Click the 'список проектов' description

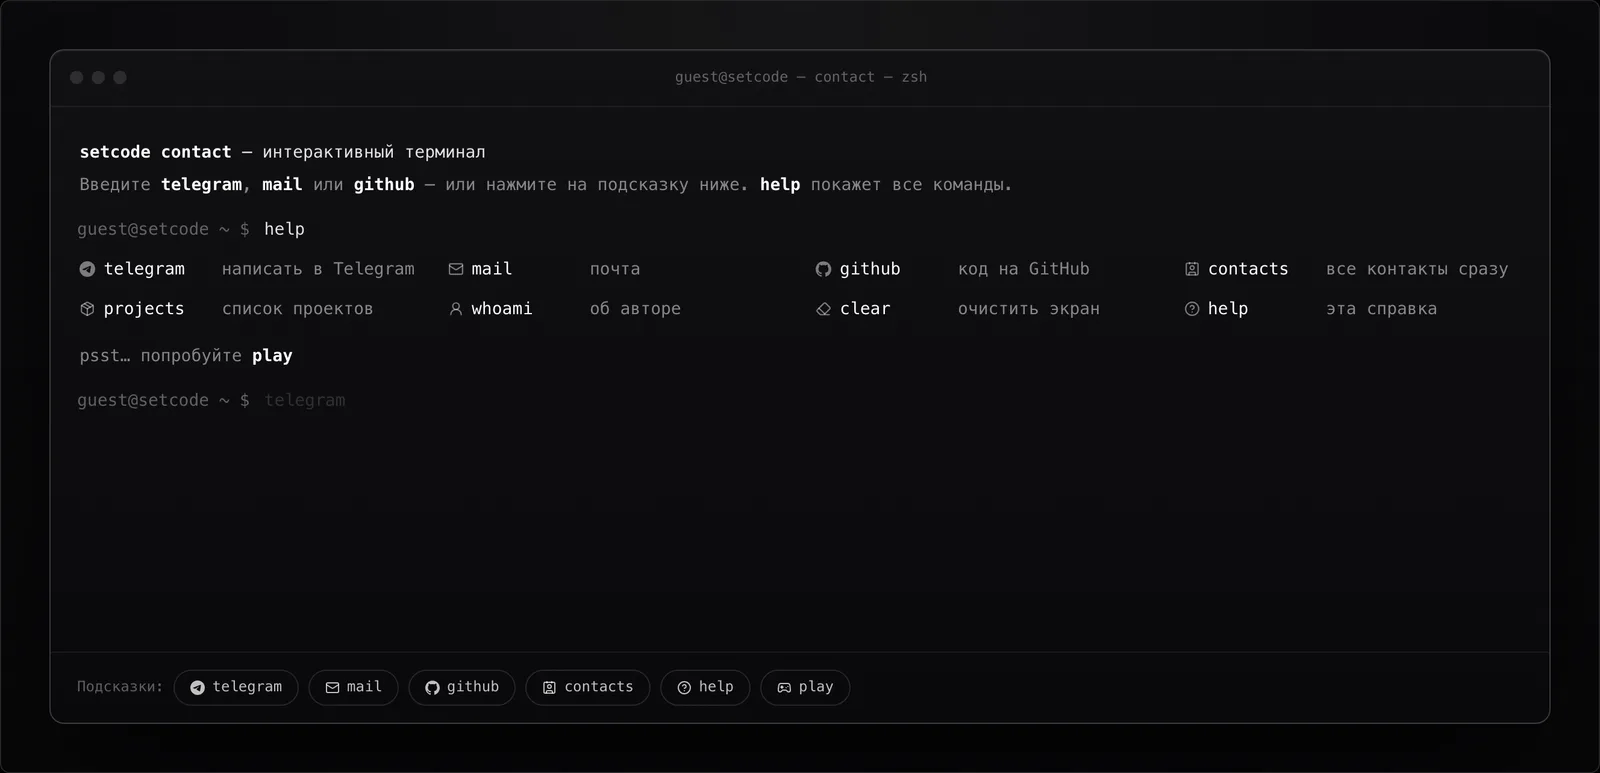point(298,309)
